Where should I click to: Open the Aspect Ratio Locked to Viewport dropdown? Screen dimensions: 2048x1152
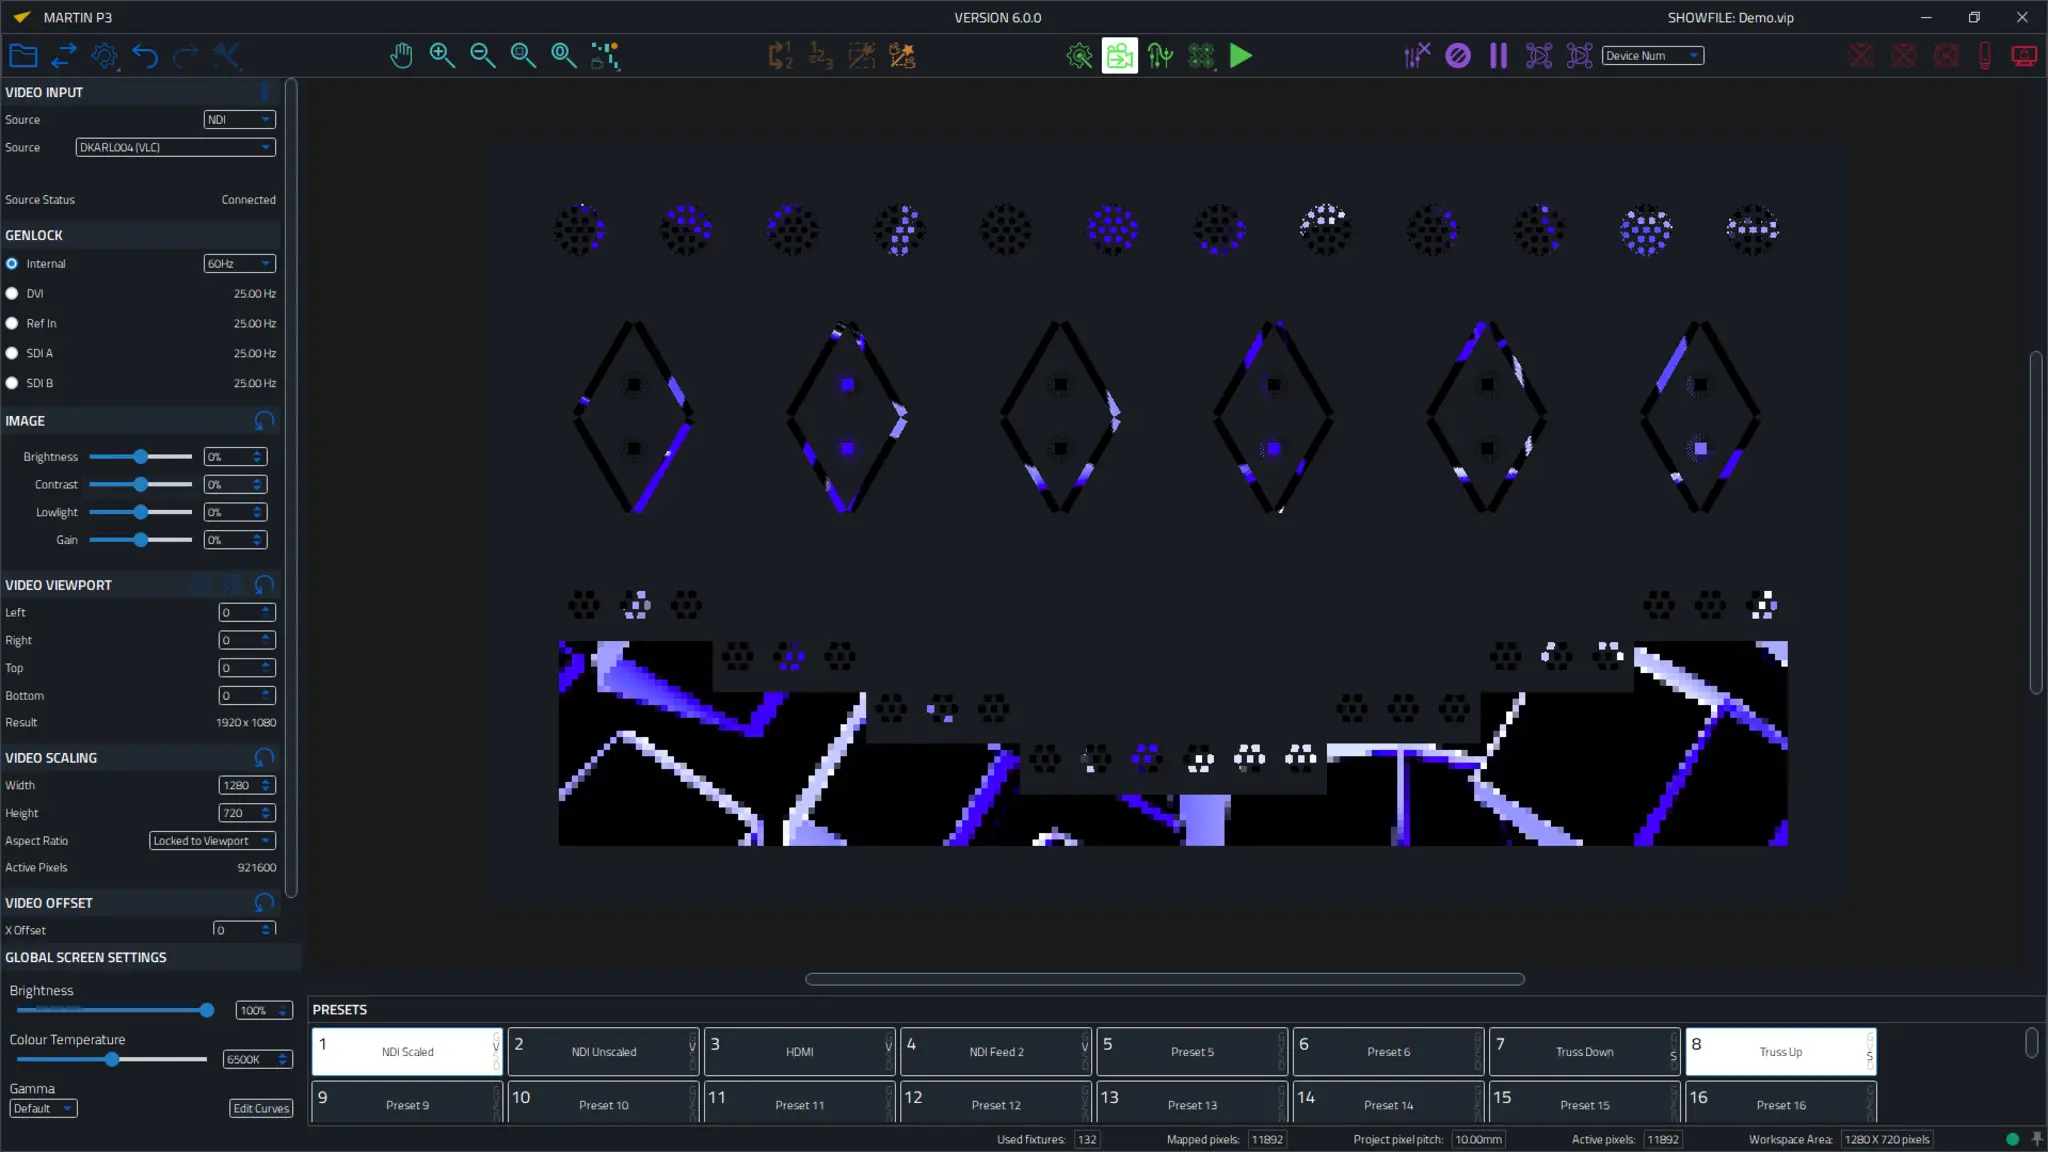click(212, 841)
